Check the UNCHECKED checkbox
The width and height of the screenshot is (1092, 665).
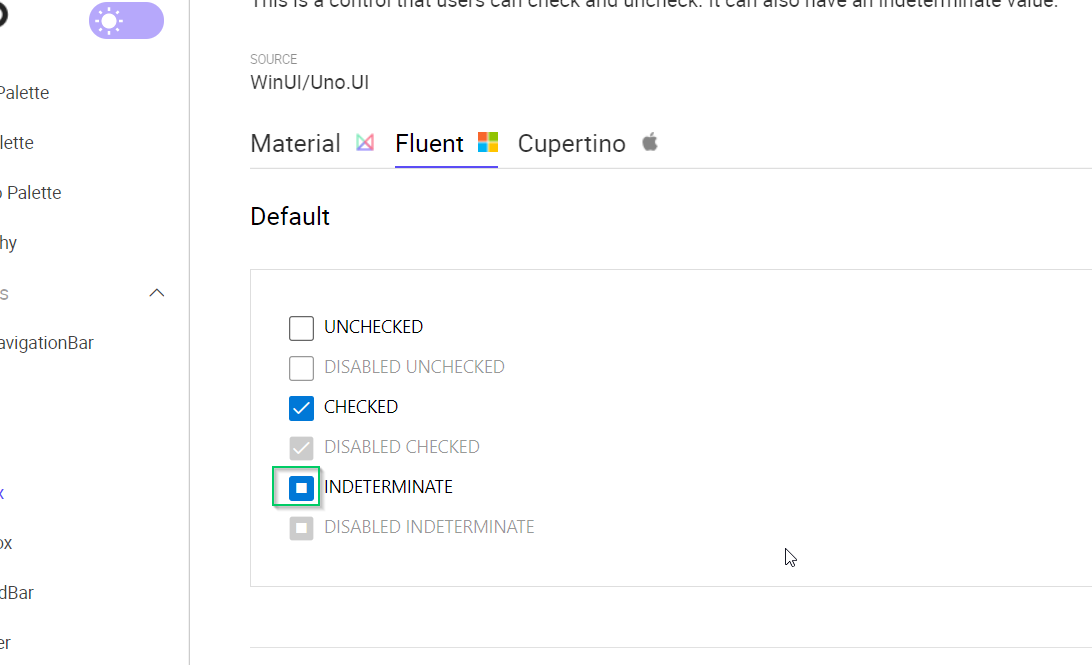[x=301, y=328]
